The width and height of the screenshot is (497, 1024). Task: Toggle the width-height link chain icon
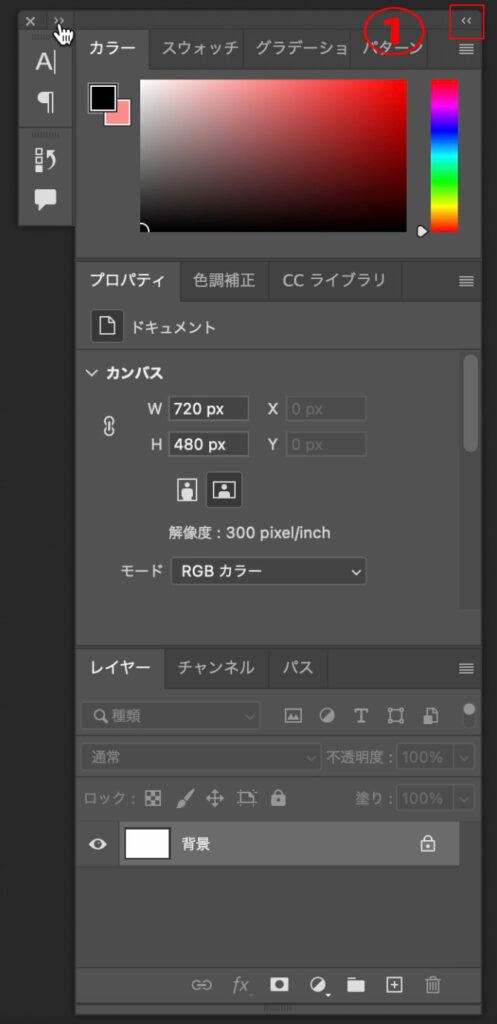coord(109,426)
